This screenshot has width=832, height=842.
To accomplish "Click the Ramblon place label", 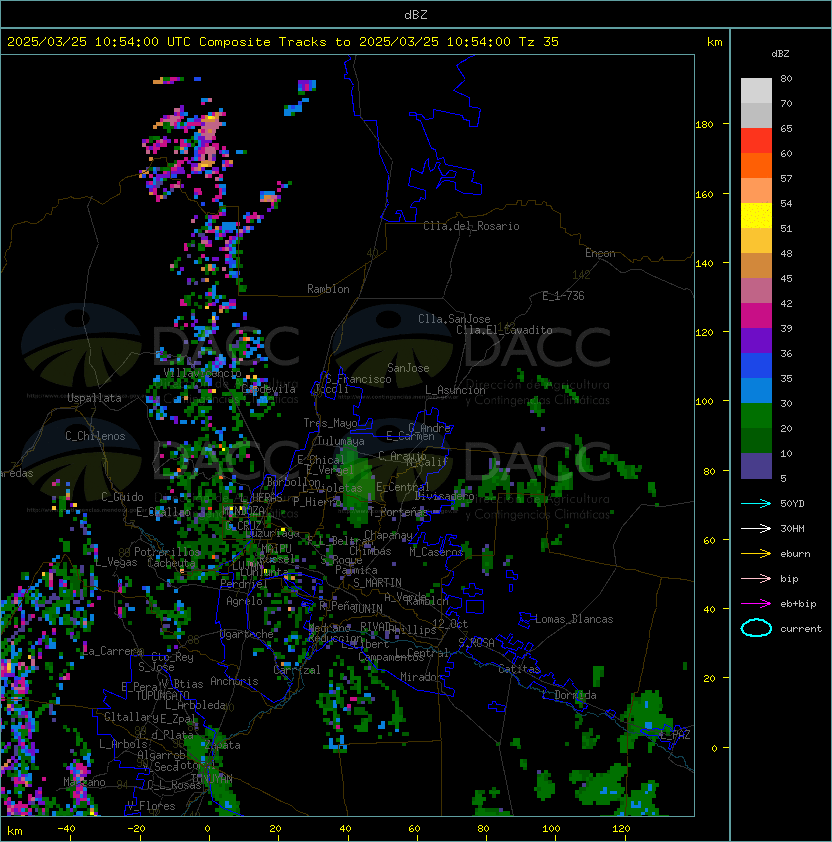I will (x=328, y=289).
